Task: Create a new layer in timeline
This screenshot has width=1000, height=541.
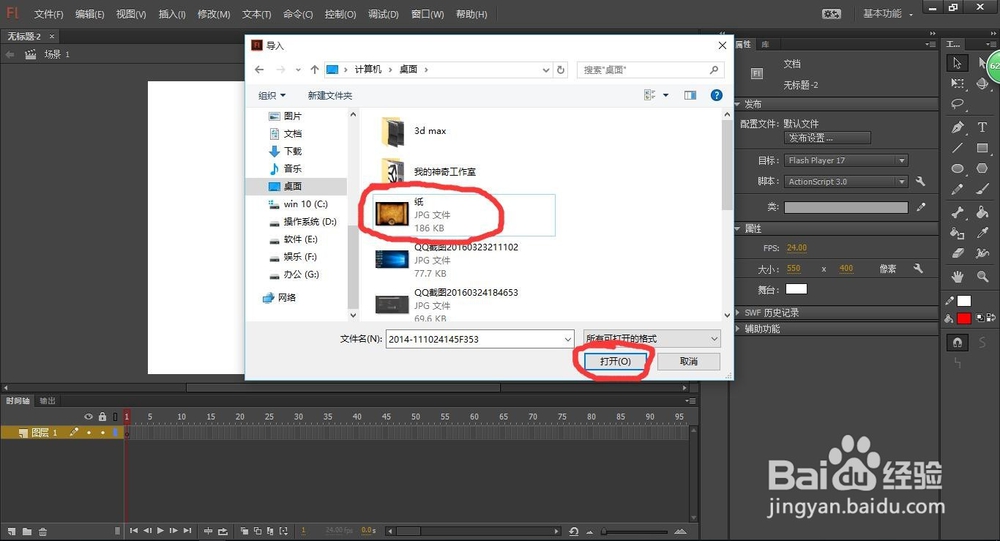Action: pos(11,531)
